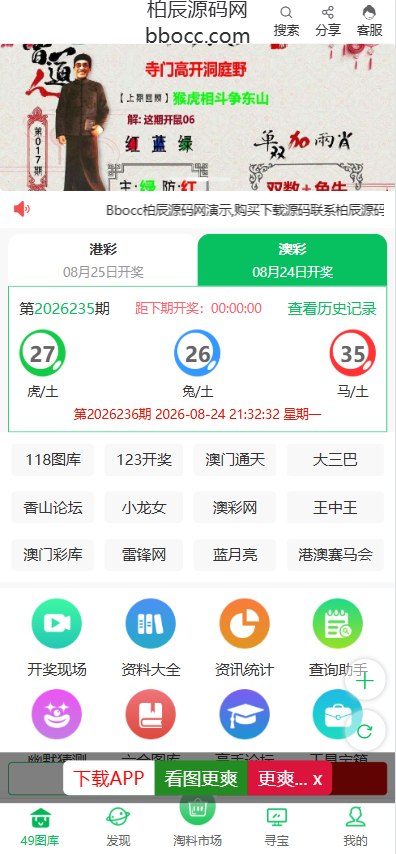The height and width of the screenshot is (854, 396).
Task: Click lottery ball number 35
Action: [353, 353]
